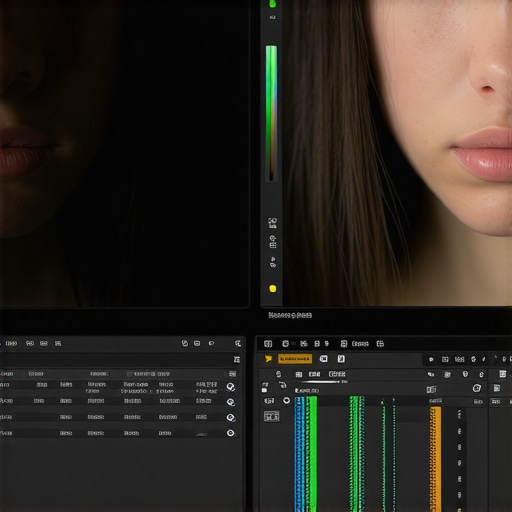Select the dark left preview viewer
Image resolution: width=512 pixels, height=512 pixels.
pyautogui.click(x=124, y=153)
